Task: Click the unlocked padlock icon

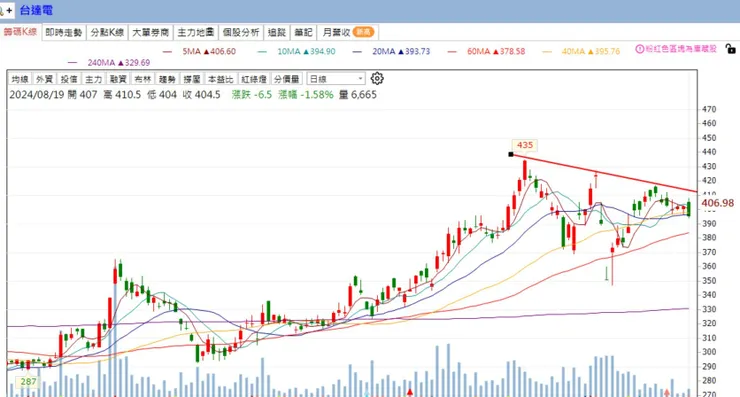Action: [731, 49]
